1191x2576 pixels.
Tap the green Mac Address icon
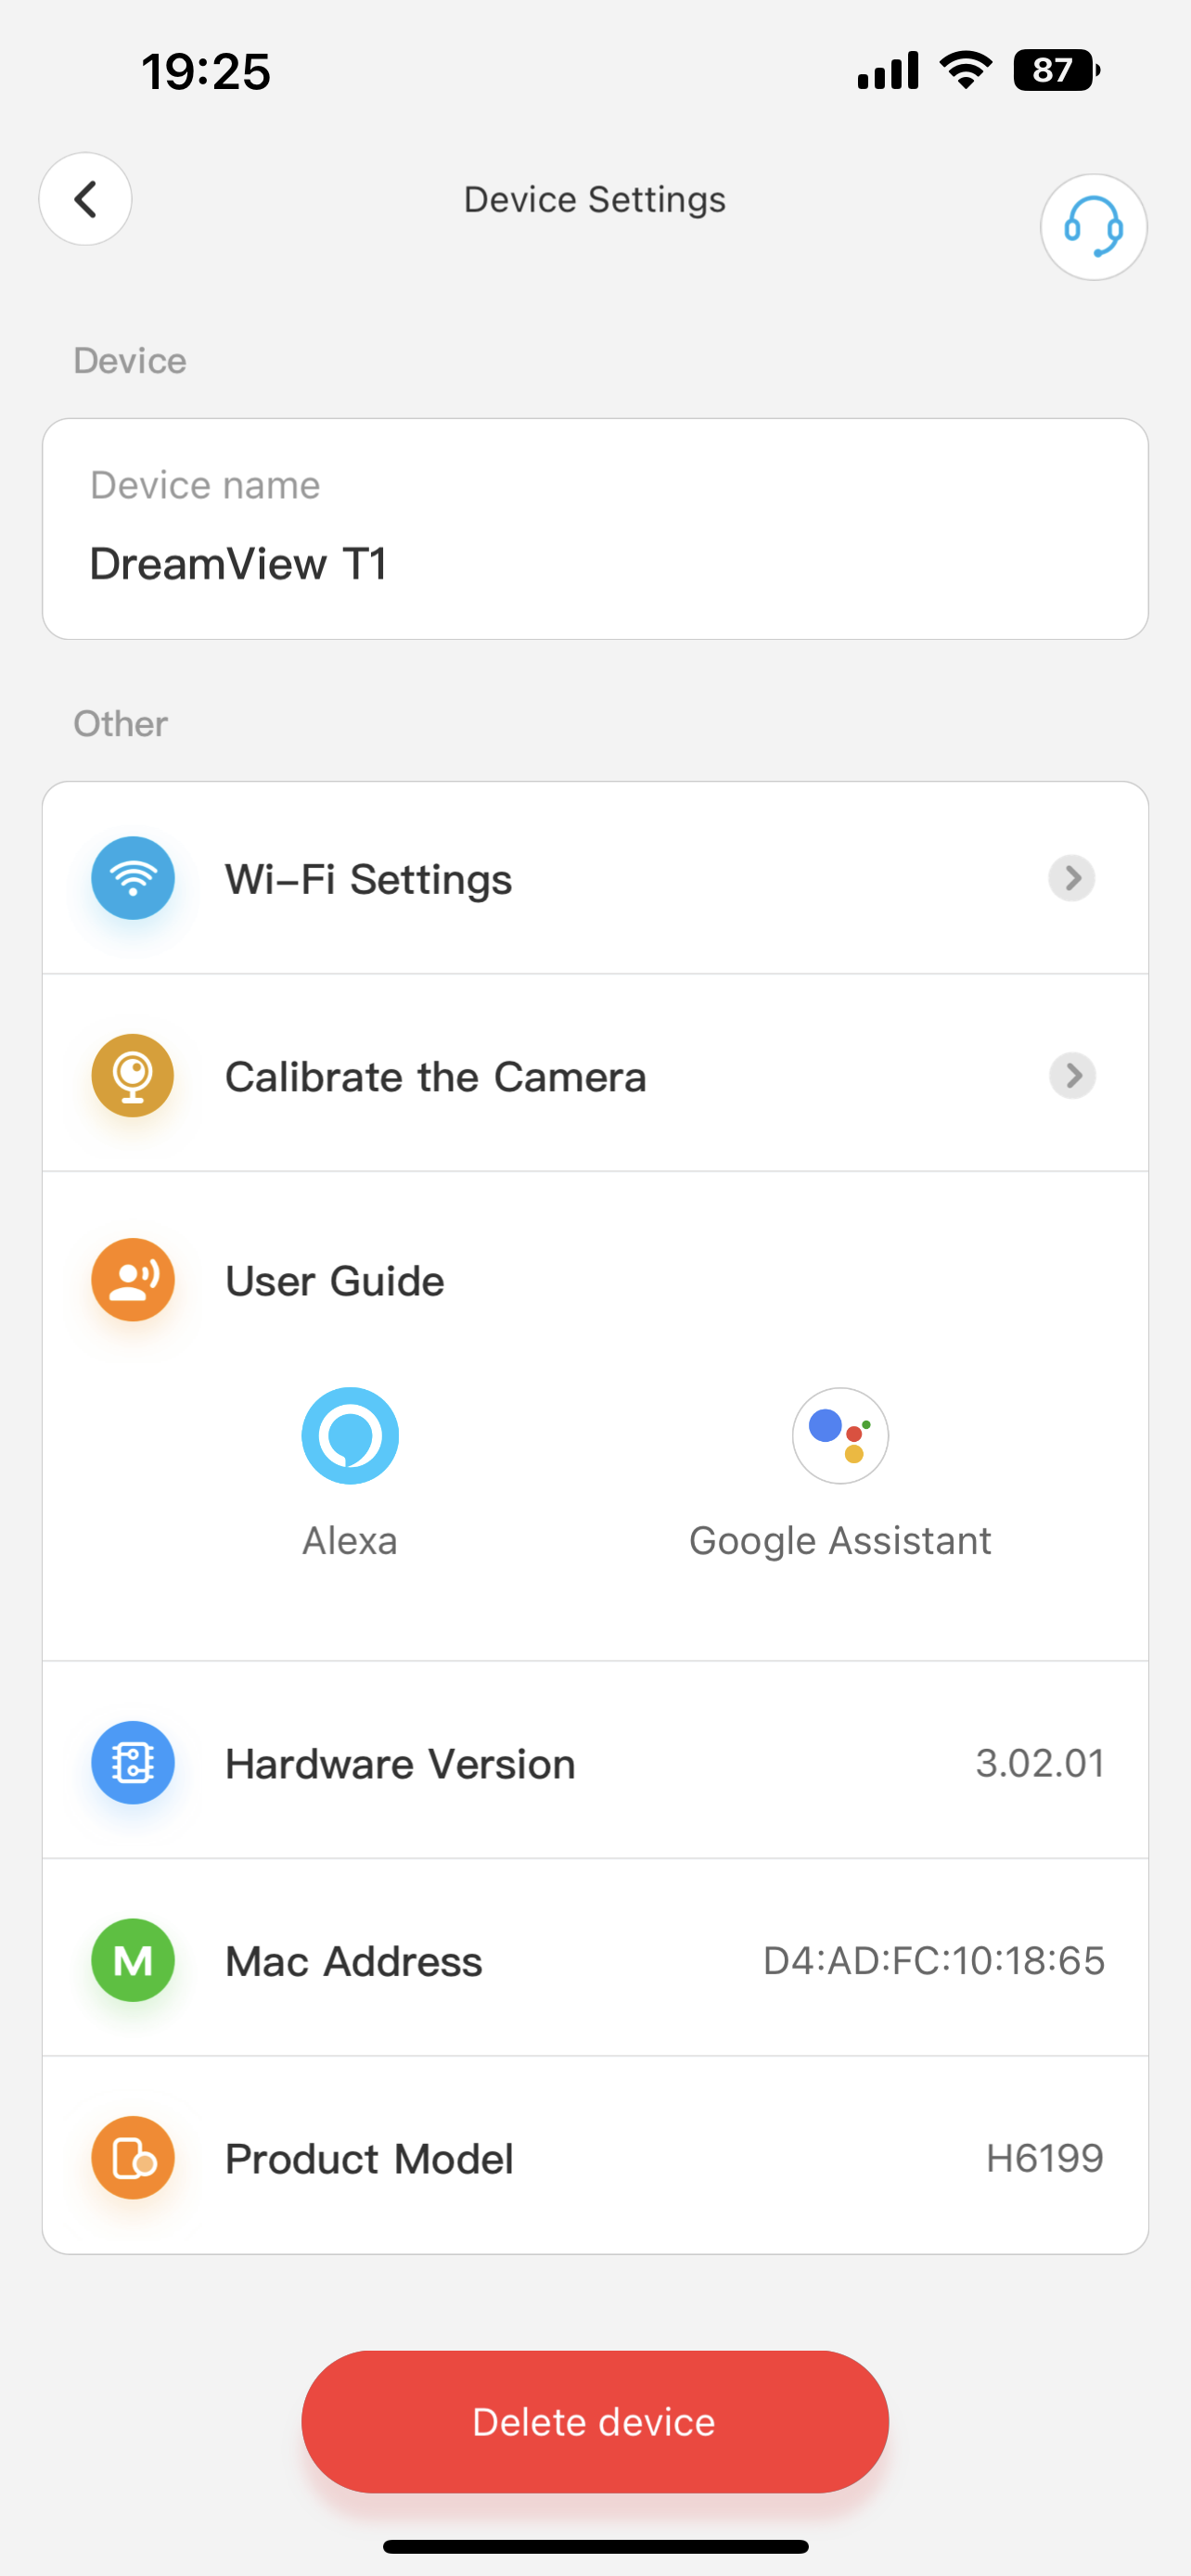(x=133, y=1960)
